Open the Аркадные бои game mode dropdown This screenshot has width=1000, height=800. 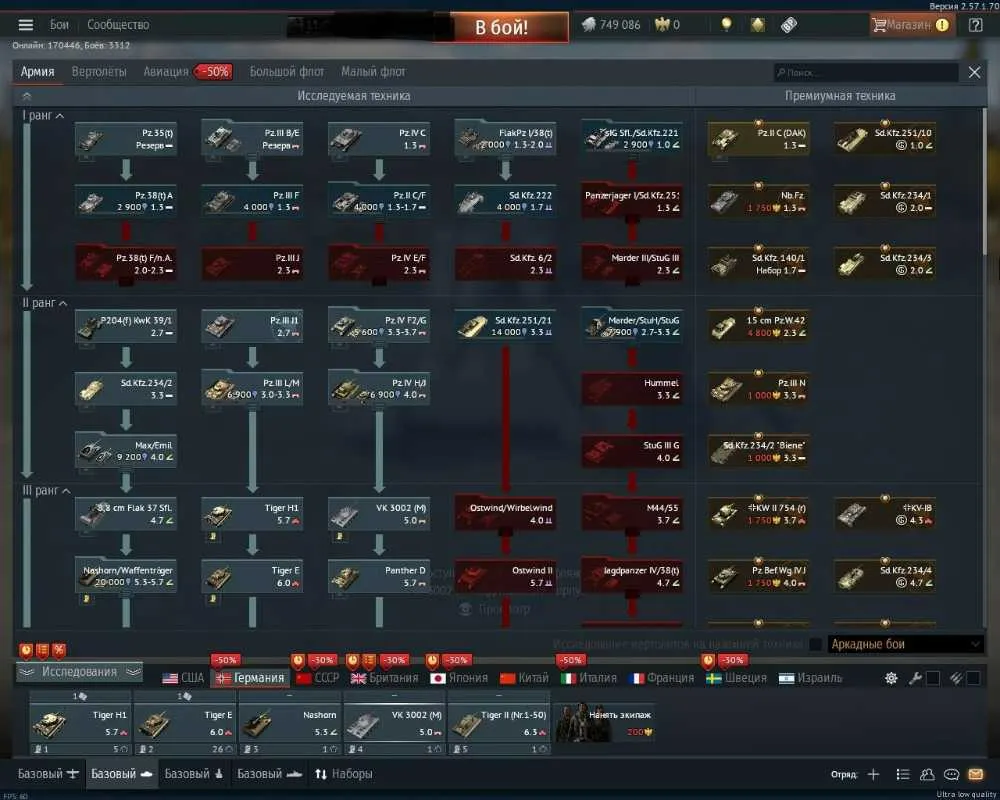click(x=906, y=644)
